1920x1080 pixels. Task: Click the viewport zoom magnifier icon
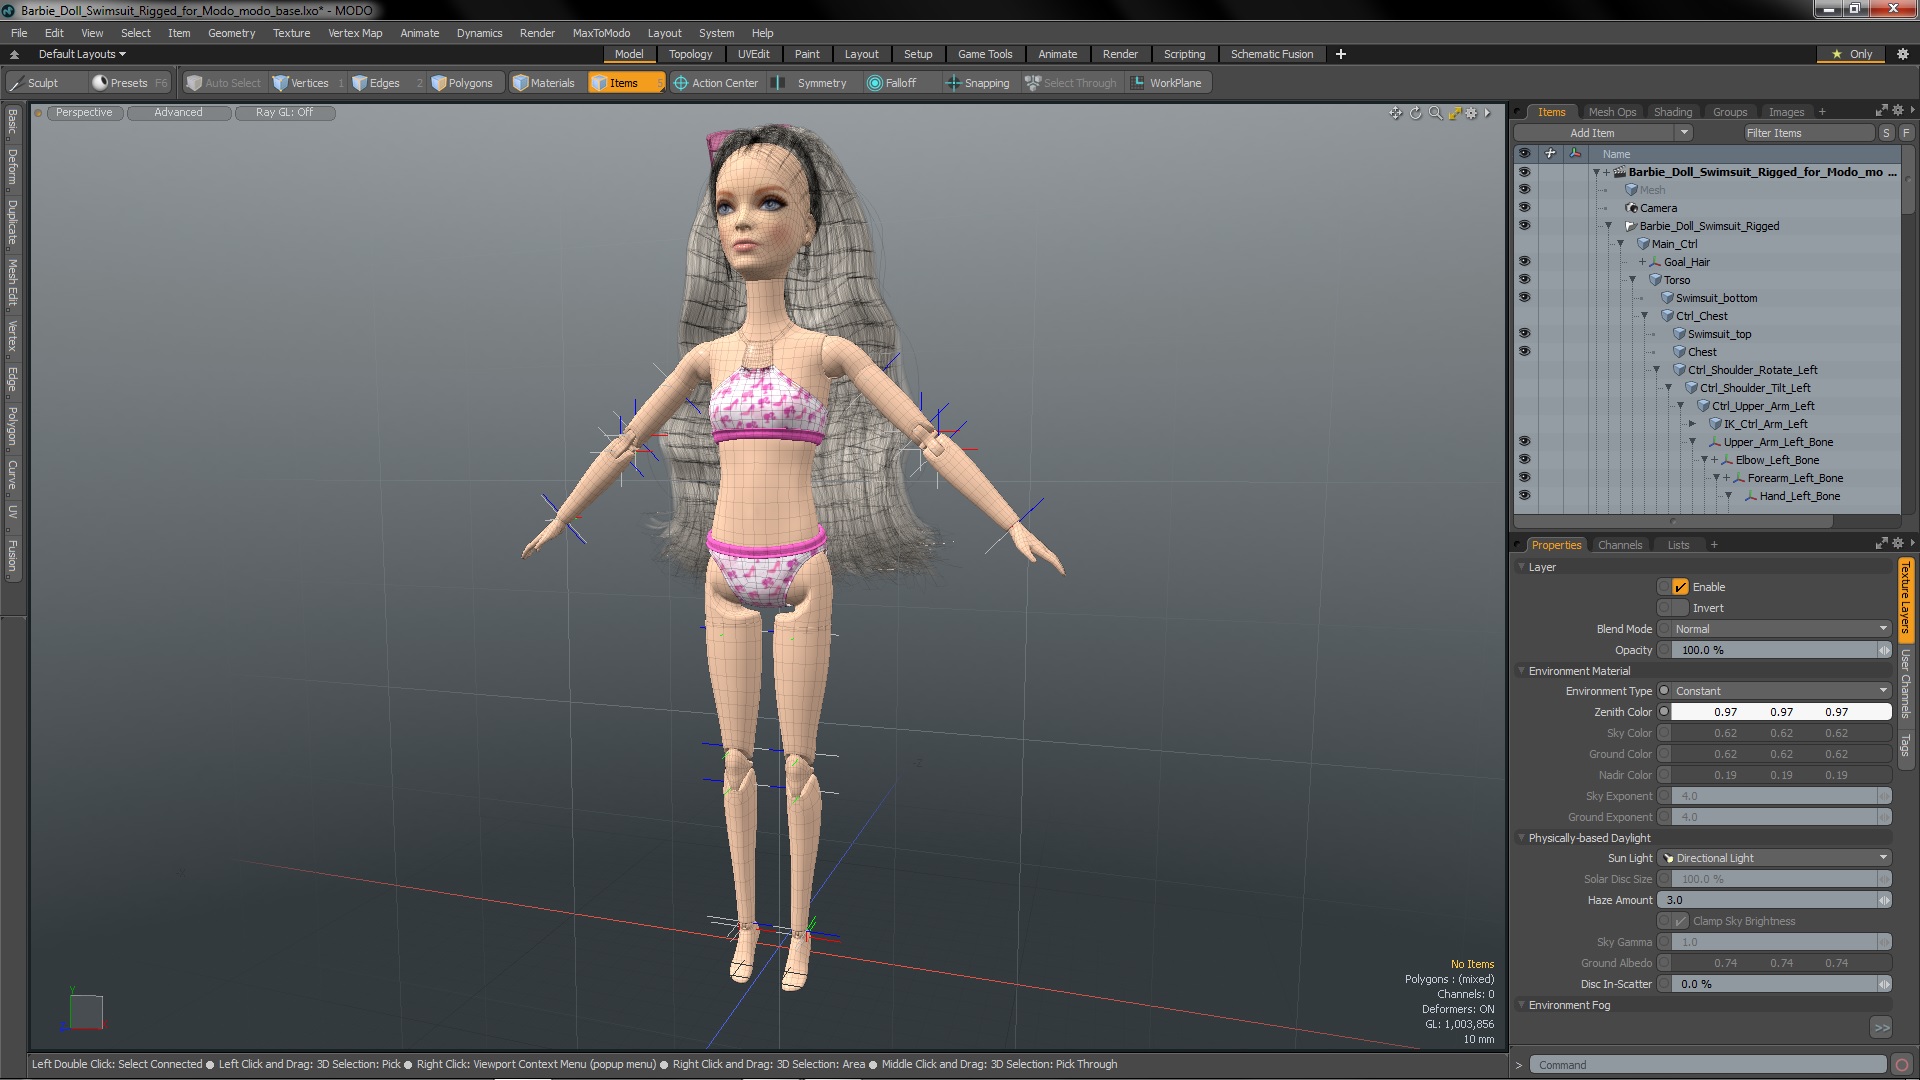pos(1435,113)
